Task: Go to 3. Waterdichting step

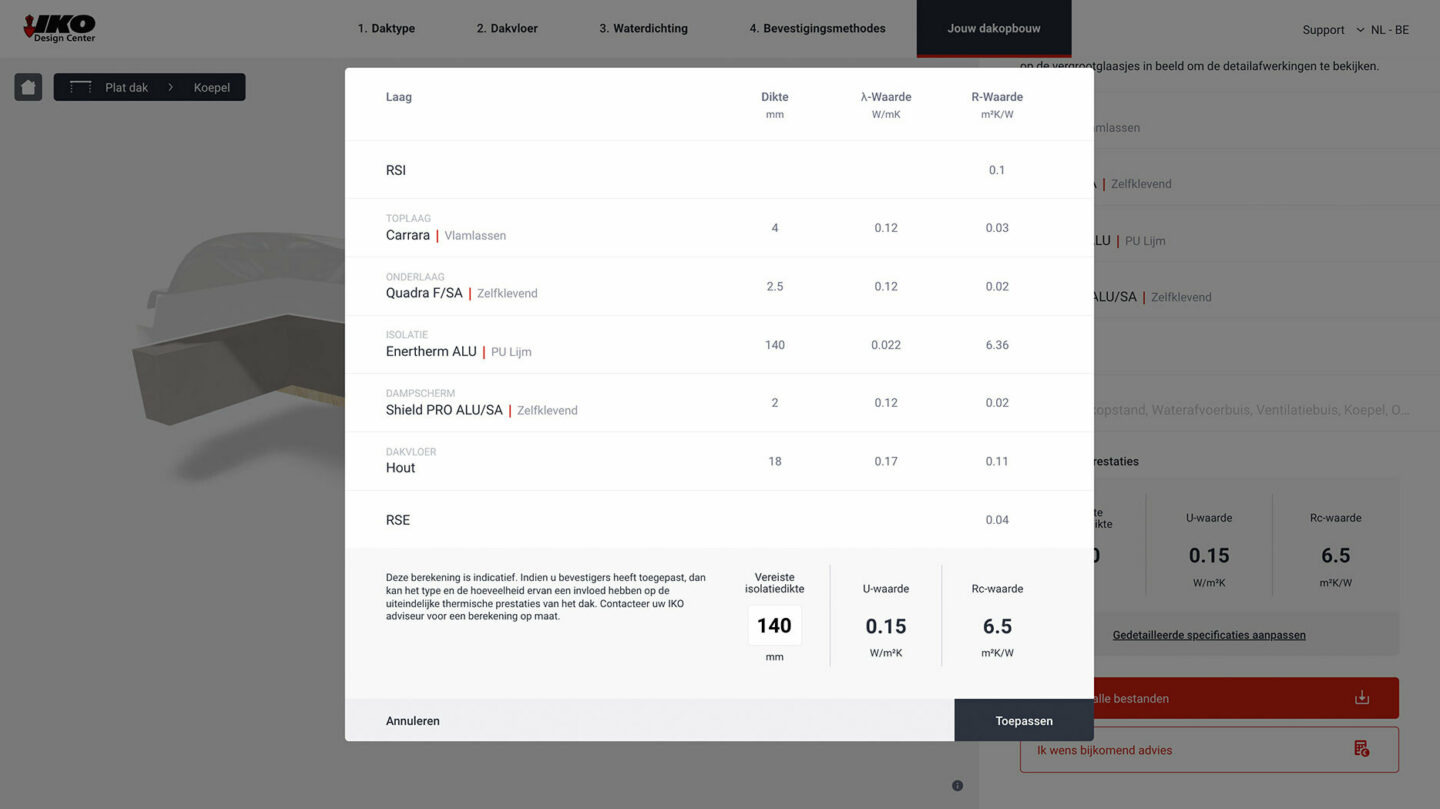Action: (x=643, y=28)
